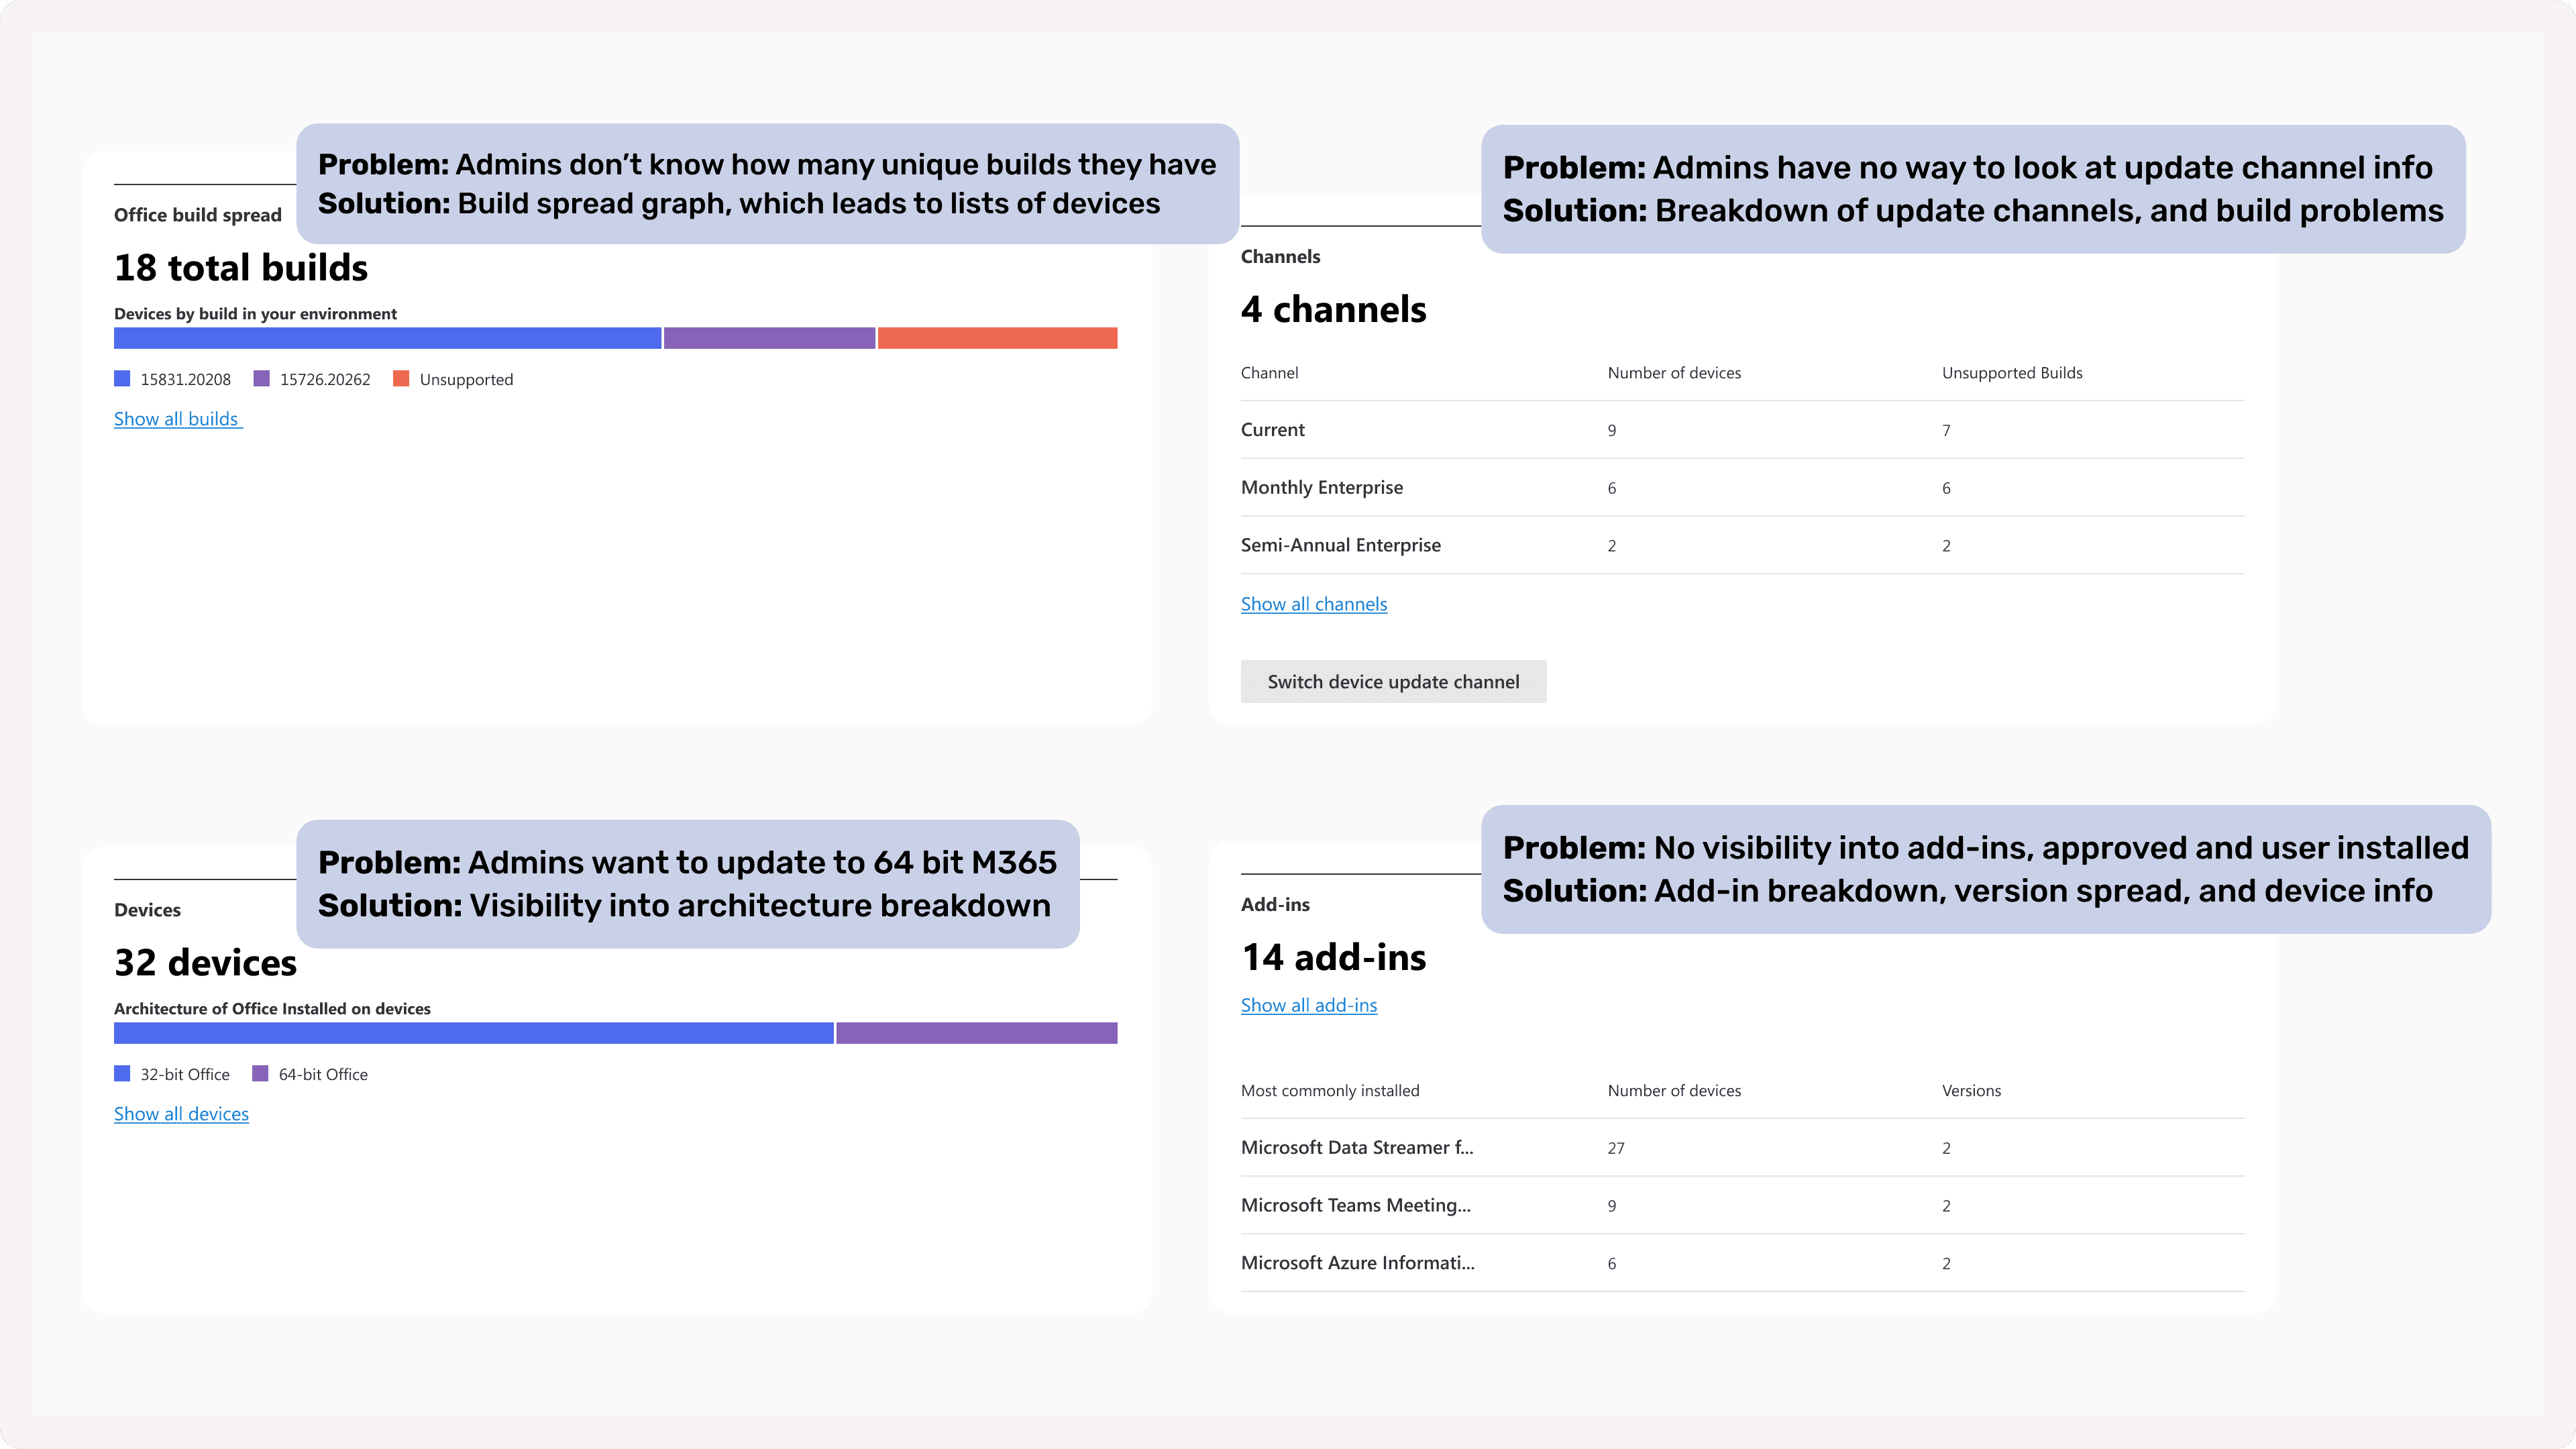This screenshot has height=1449, width=2576.
Task: Click the purple 15726.20262 legend swatch
Action: point(262,378)
